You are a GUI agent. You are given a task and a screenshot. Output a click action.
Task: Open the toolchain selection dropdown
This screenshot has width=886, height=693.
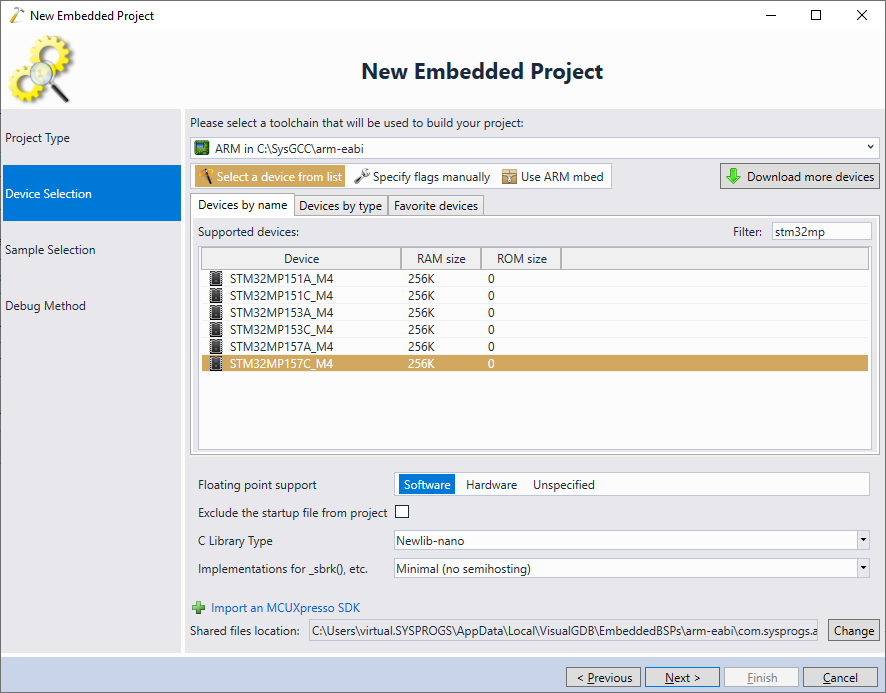870,147
